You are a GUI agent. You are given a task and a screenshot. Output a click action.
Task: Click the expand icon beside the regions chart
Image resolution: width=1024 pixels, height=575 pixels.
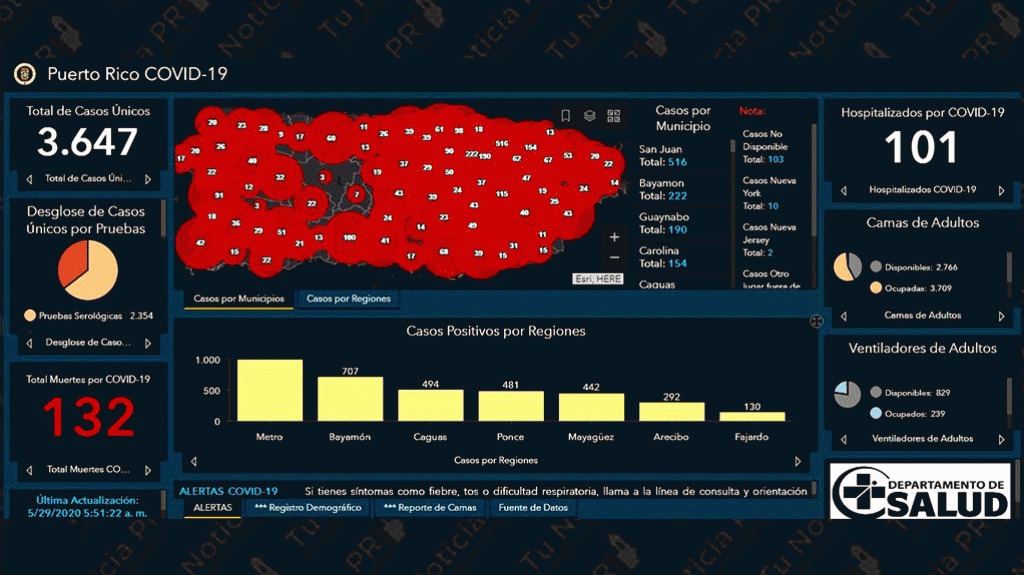pyautogui.click(x=816, y=321)
